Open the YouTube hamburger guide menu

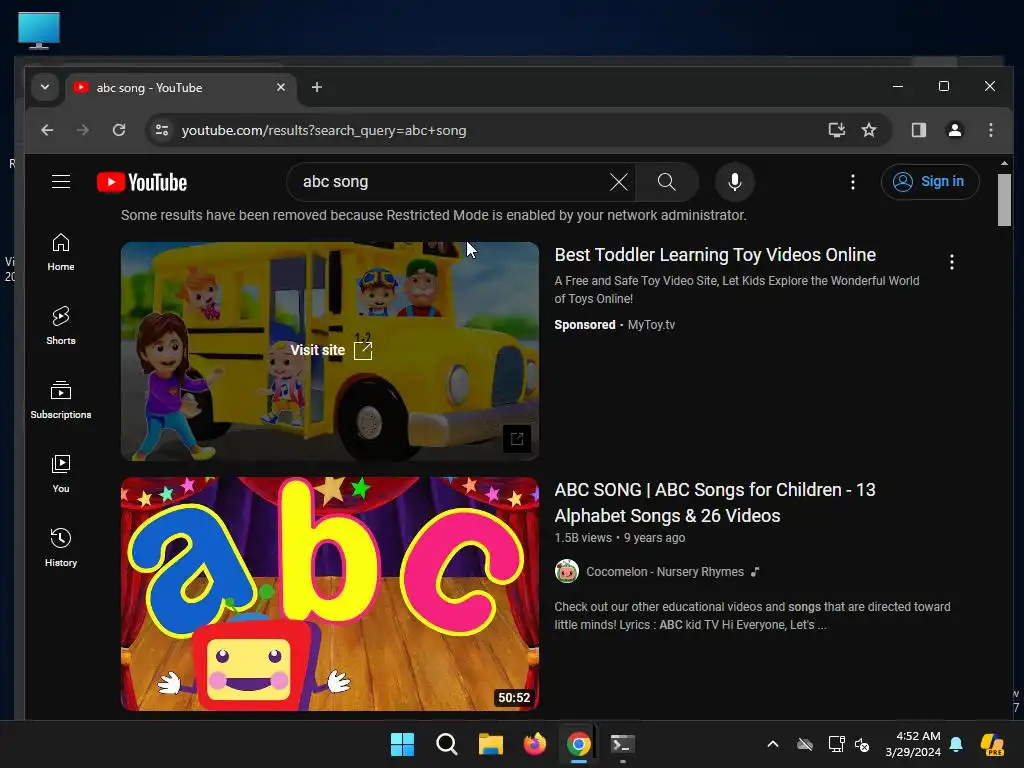(61, 182)
